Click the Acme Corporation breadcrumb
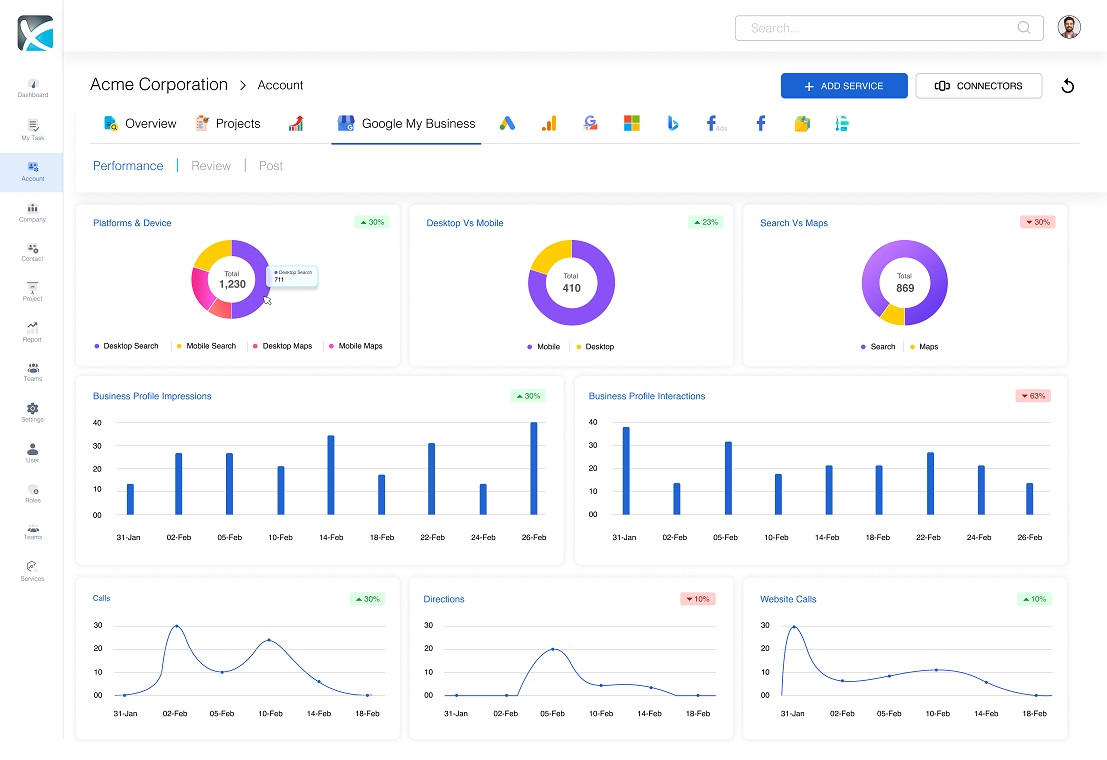 pyautogui.click(x=159, y=85)
